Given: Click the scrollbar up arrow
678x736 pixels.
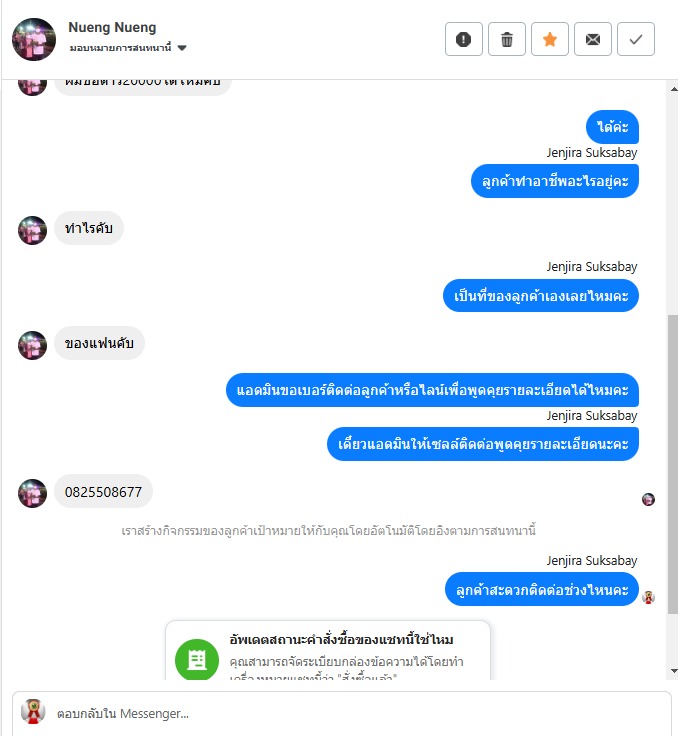Looking at the screenshot, I should click(674, 89).
